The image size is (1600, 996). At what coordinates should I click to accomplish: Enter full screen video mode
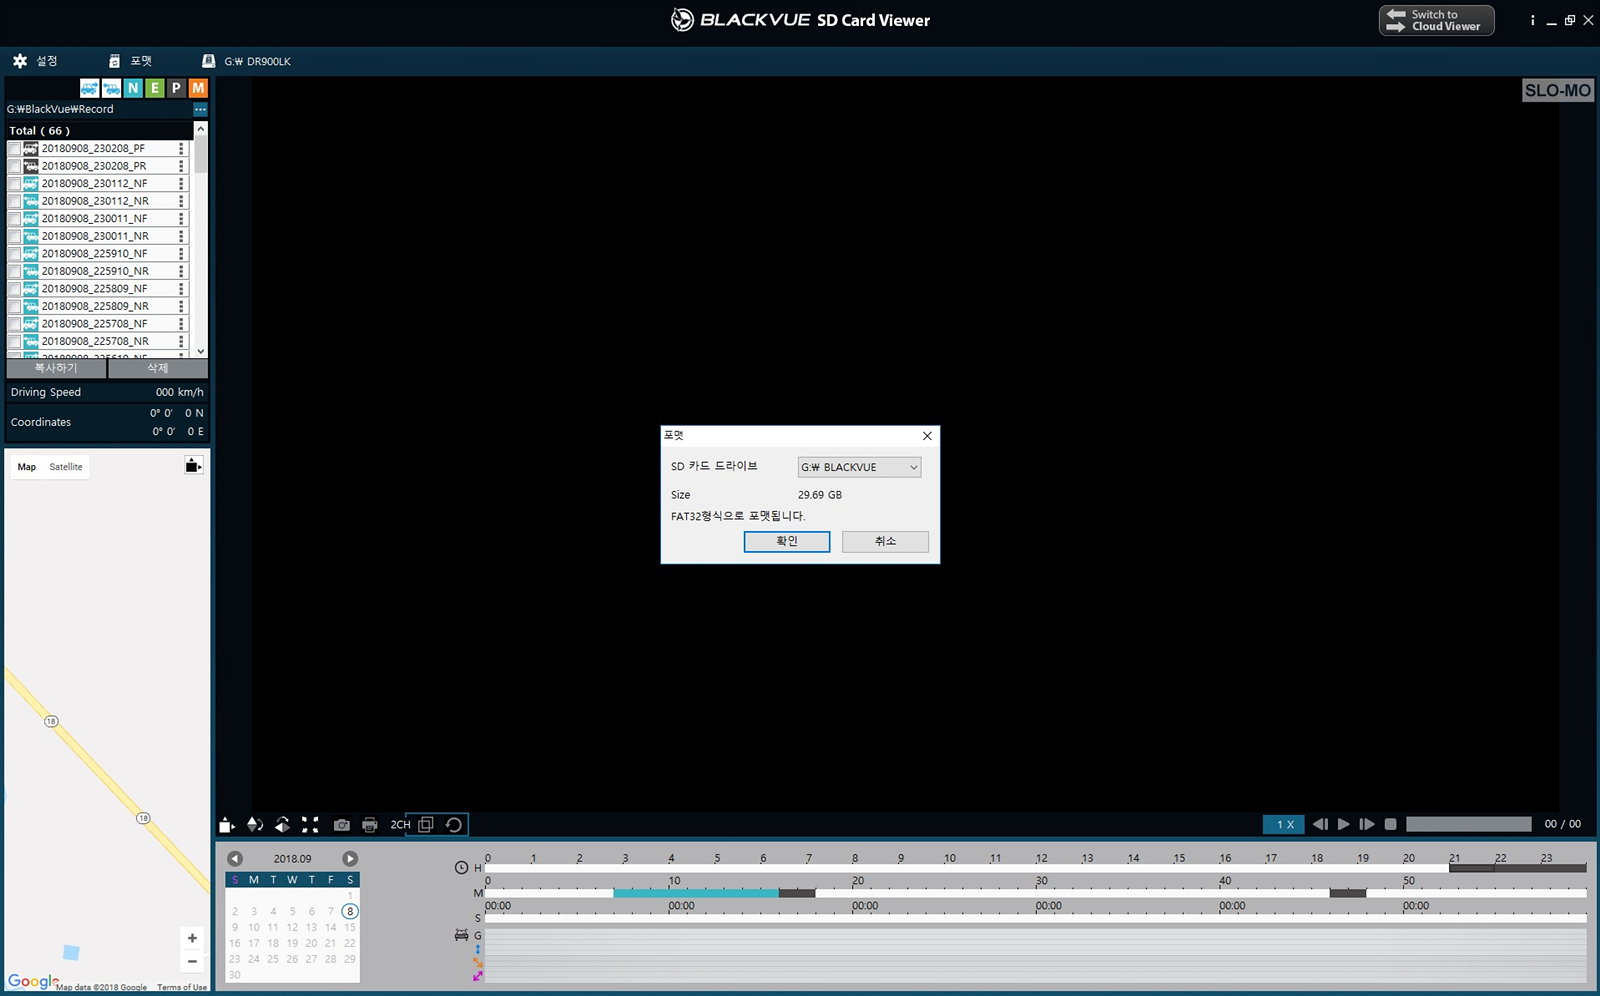(x=310, y=825)
